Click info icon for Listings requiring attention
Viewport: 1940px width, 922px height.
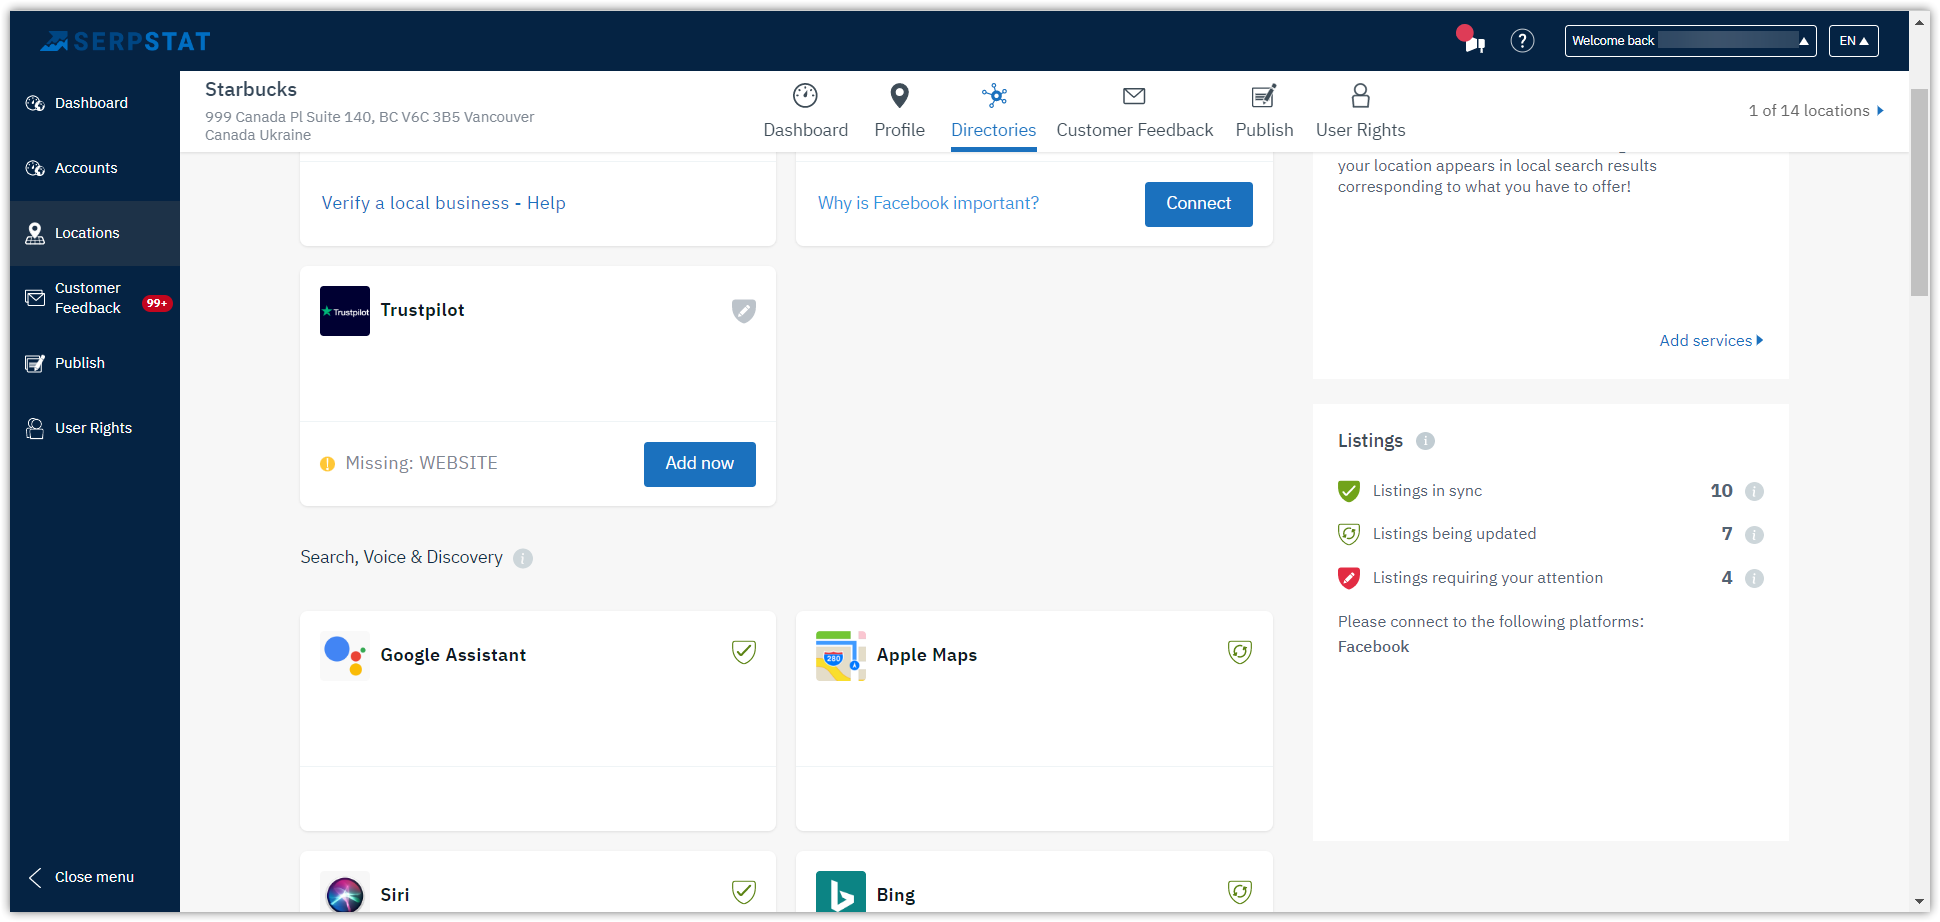(x=1754, y=578)
